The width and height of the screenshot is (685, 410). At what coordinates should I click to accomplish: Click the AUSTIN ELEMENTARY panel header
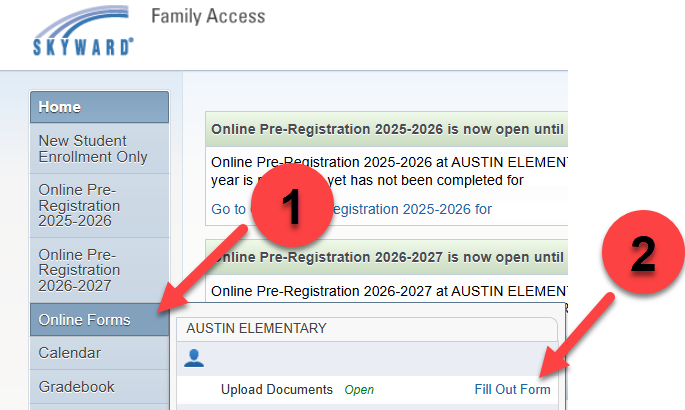click(x=257, y=328)
